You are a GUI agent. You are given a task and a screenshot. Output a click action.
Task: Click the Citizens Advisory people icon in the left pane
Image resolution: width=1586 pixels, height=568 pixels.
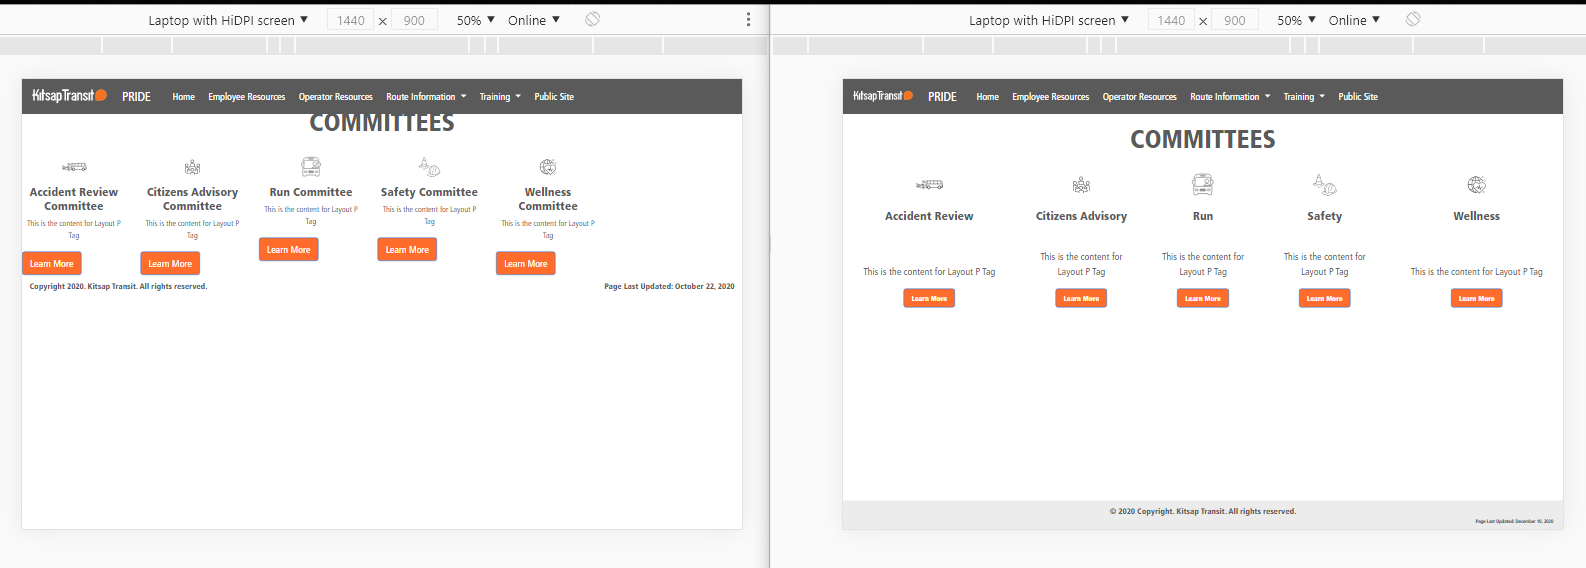(x=192, y=167)
